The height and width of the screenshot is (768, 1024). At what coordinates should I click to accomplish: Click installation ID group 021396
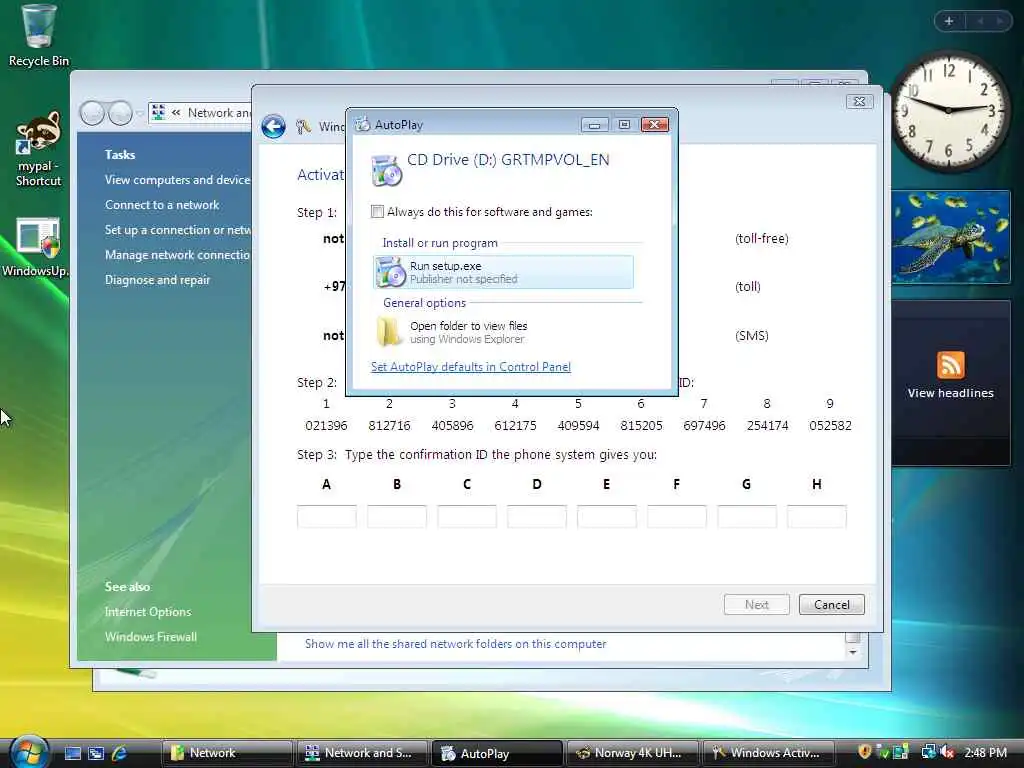coord(326,426)
